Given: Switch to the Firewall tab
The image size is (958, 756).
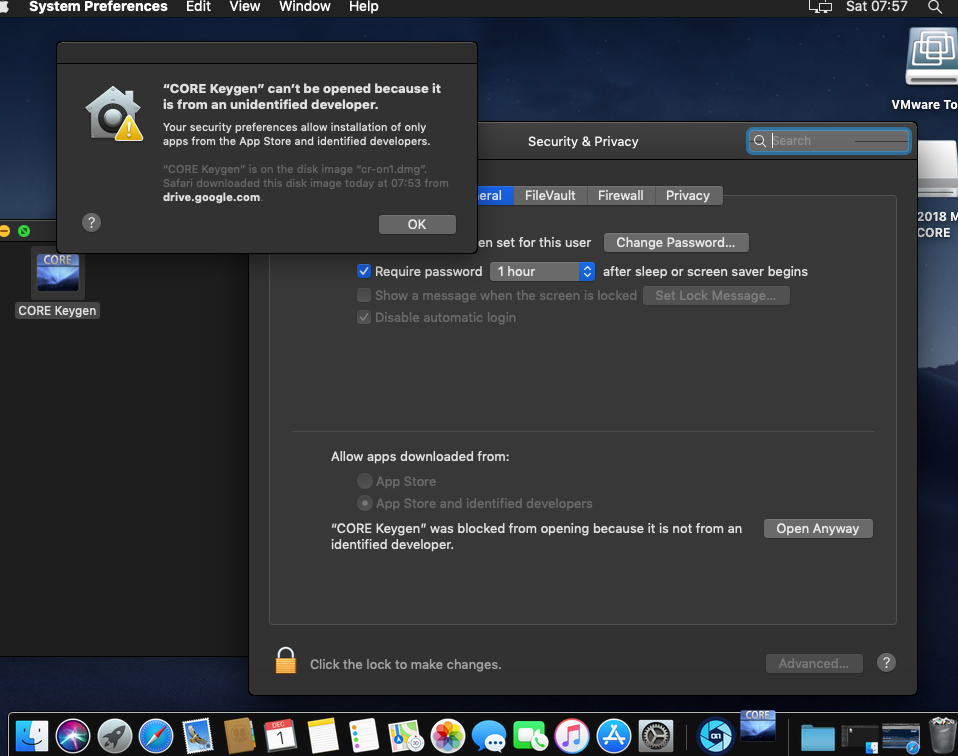Looking at the screenshot, I should click(x=621, y=196).
